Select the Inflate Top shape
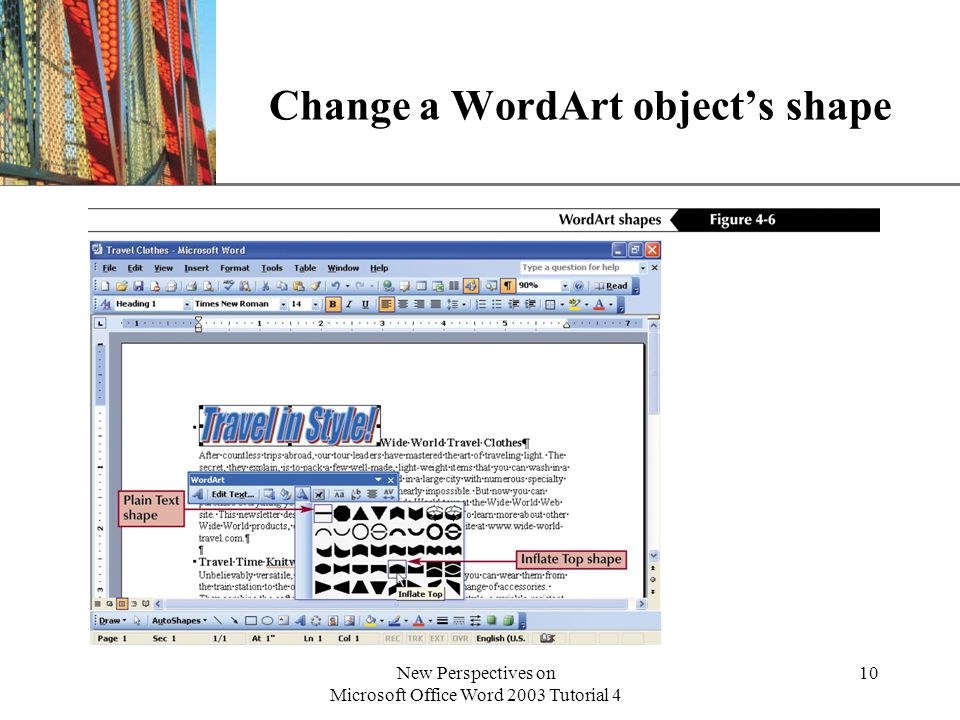The height and width of the screenshot is (720, 960). [x=397, y=569]
